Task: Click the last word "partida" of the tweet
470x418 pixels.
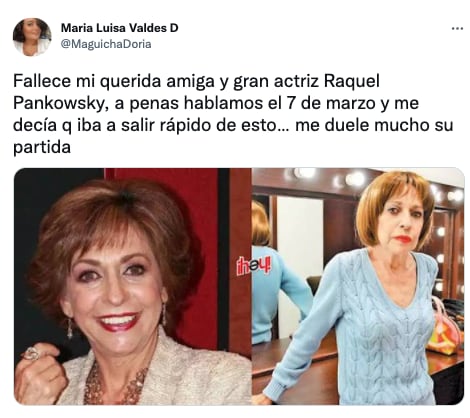Action: point(42,147)
